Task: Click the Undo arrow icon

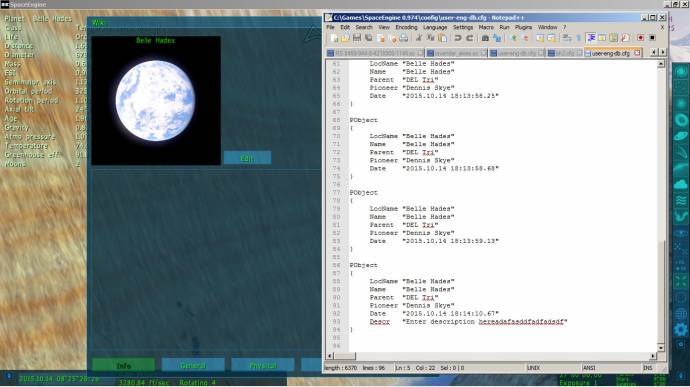Action: (x=458, y=38)
